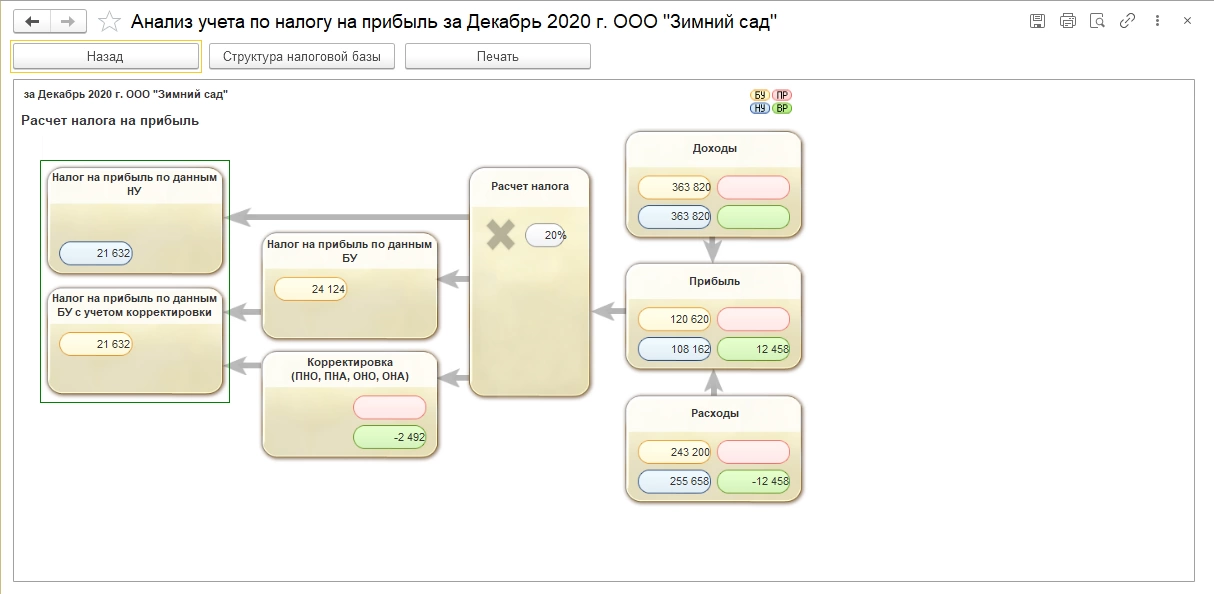Navigate forward with the right arrow

click(x=67, y=21)
